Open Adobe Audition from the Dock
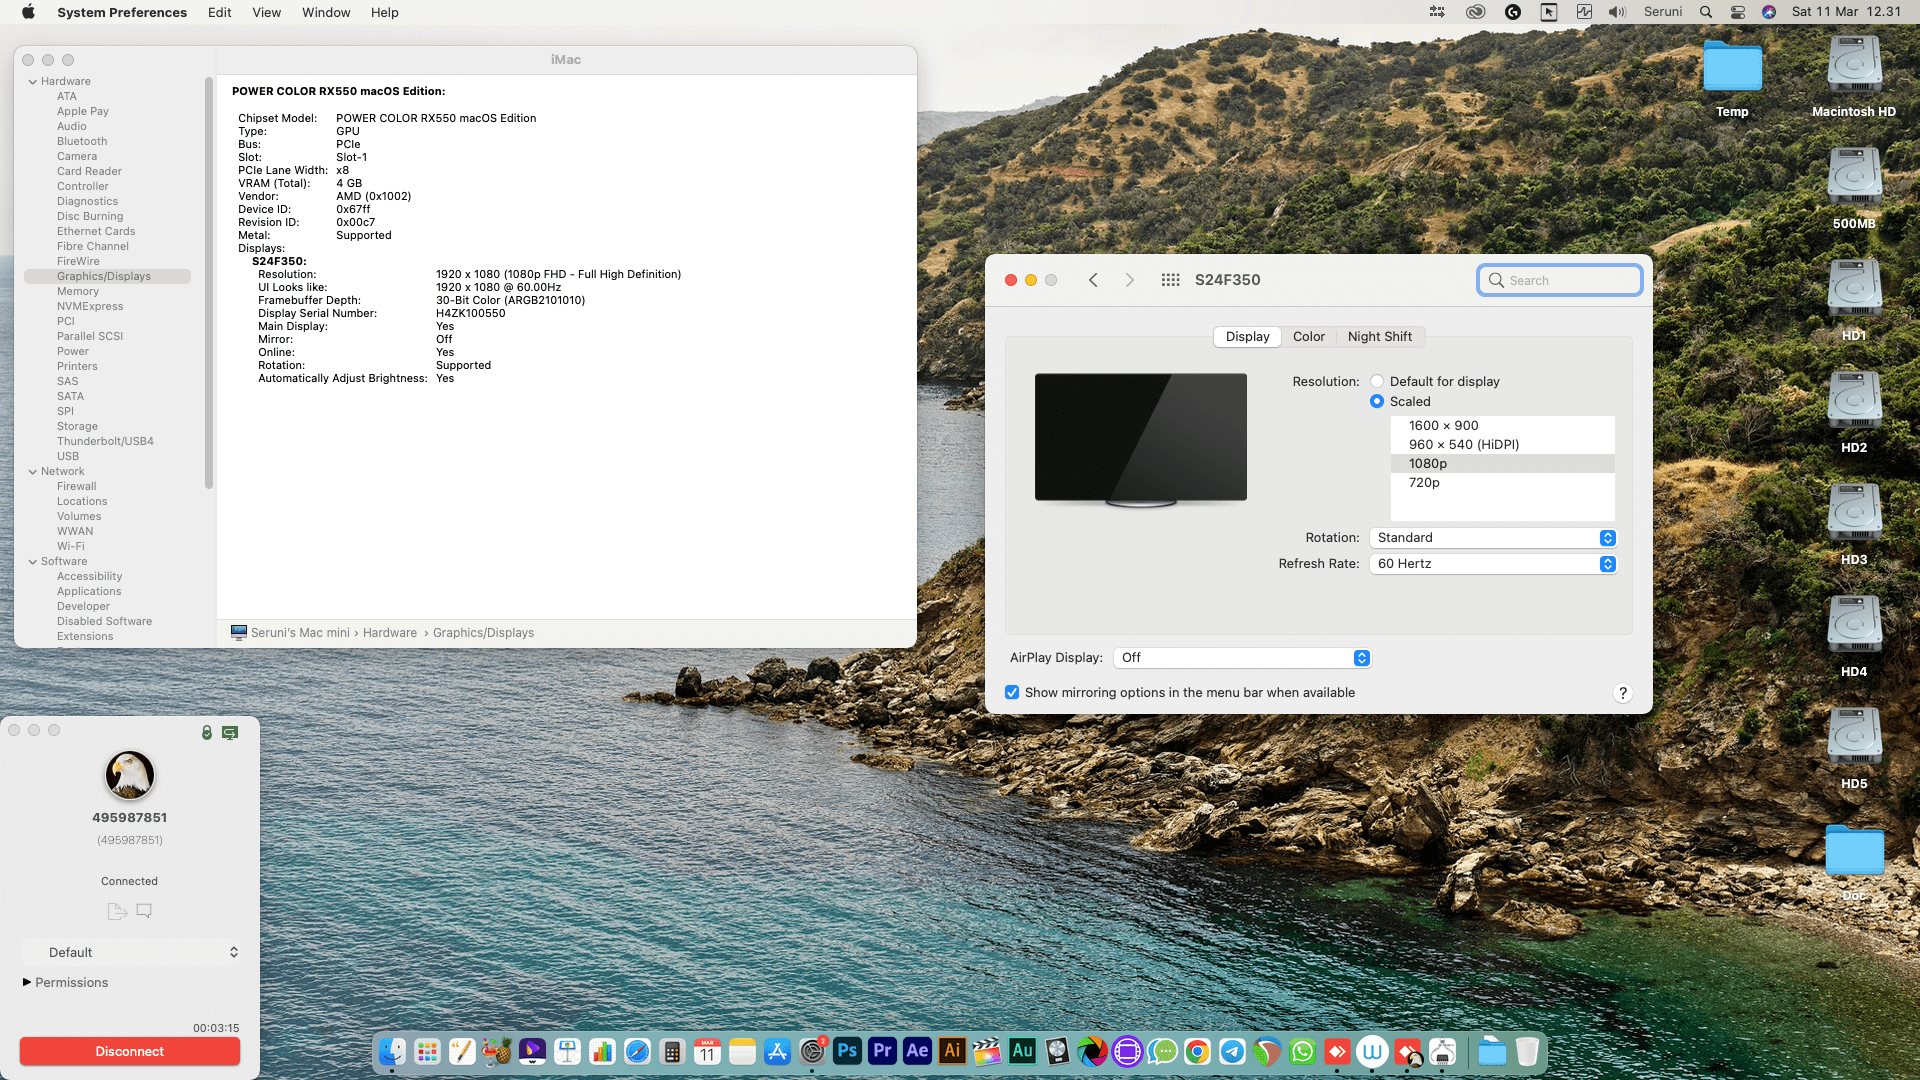 1022,1051
